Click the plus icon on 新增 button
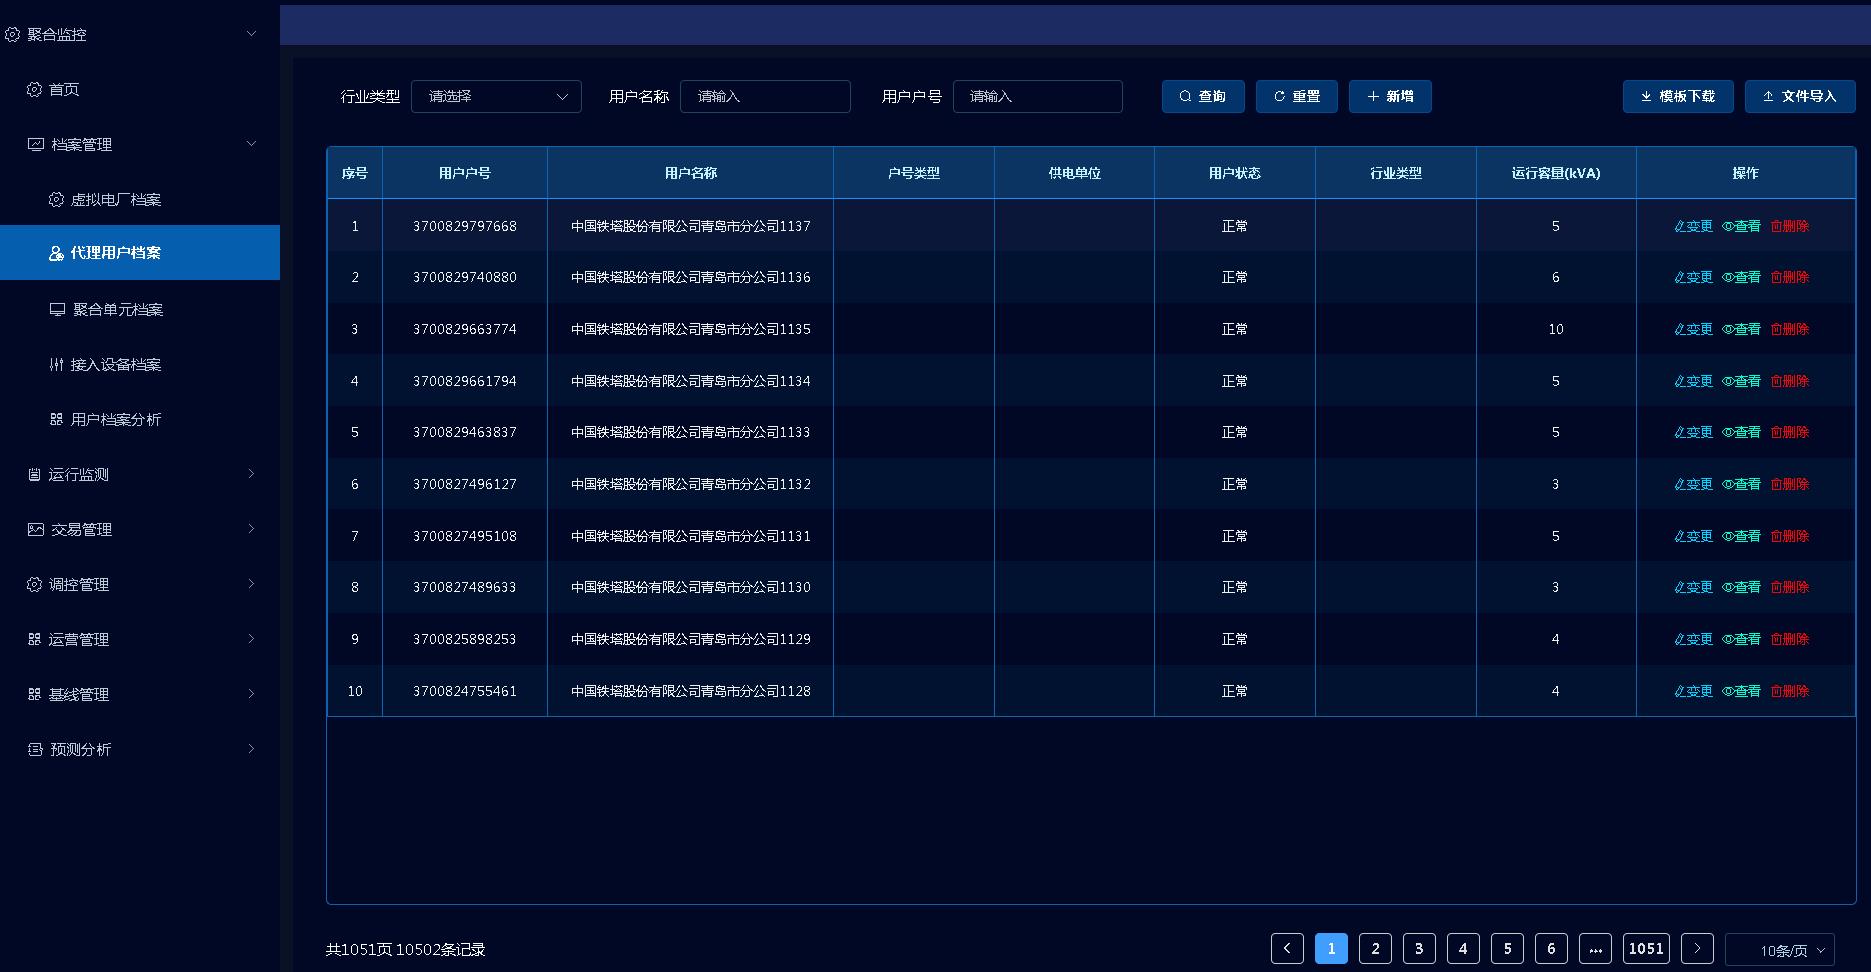The image size is (1871, 972). pos(1373,97)
